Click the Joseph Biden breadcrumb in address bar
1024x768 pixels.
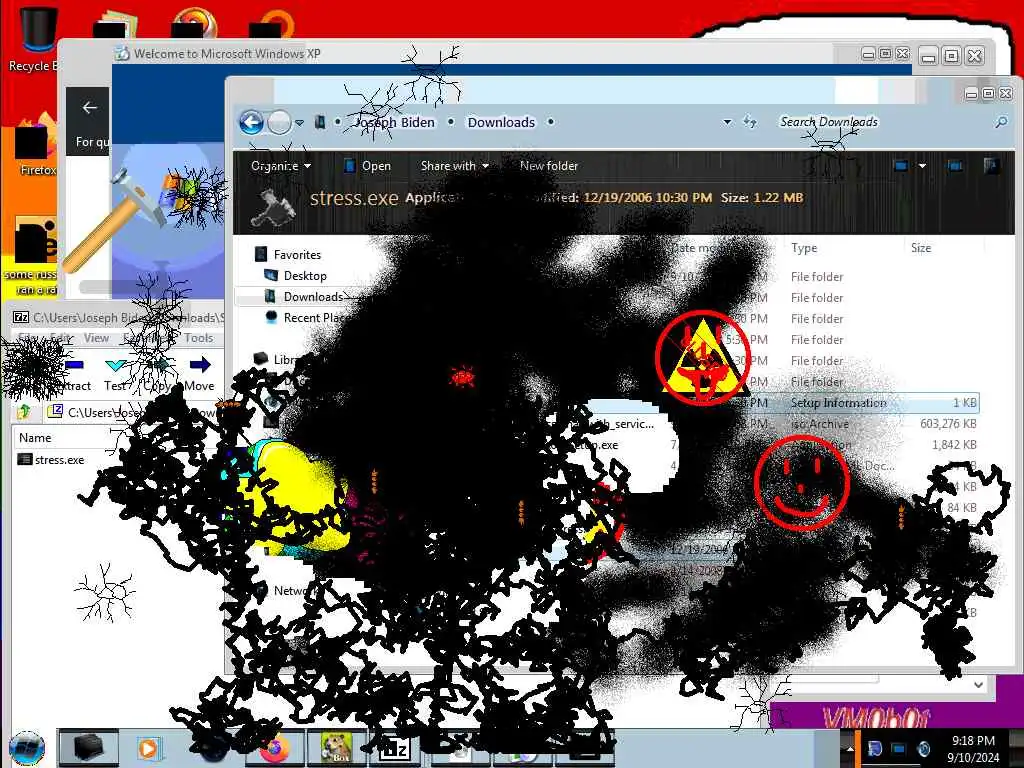click(x=394, y=122)
